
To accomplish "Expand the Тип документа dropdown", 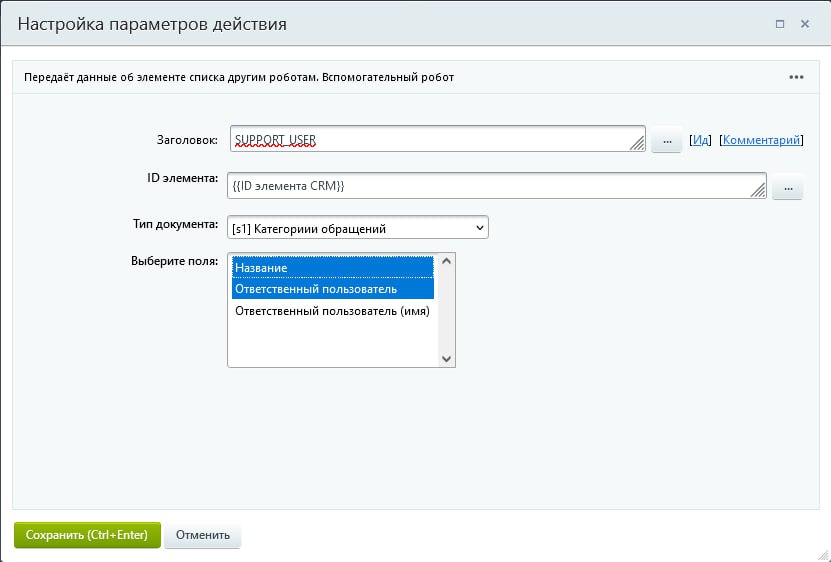I will pos(357,228).
